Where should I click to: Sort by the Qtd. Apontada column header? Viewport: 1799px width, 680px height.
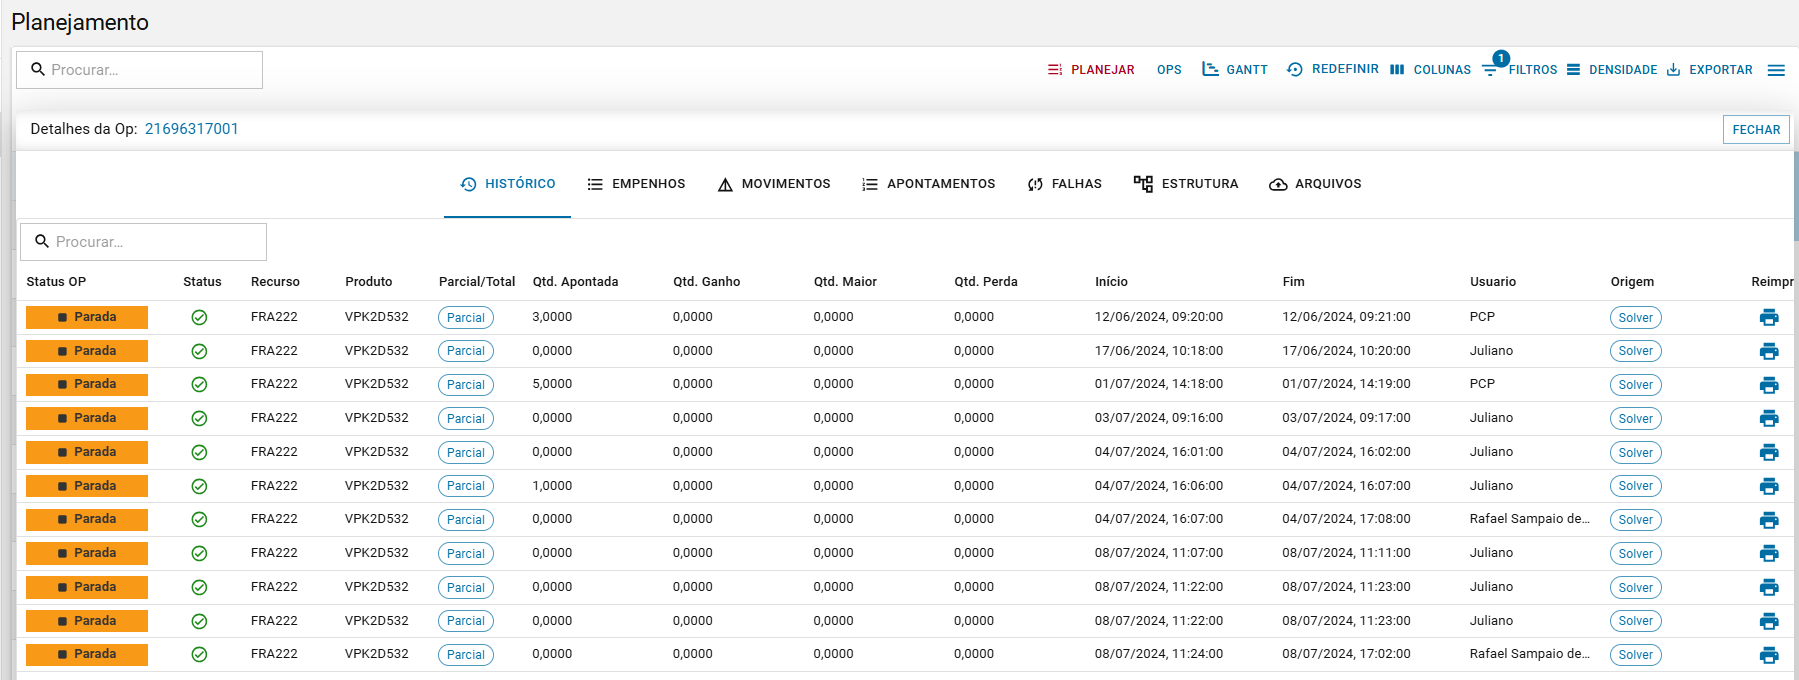(575, 282)
